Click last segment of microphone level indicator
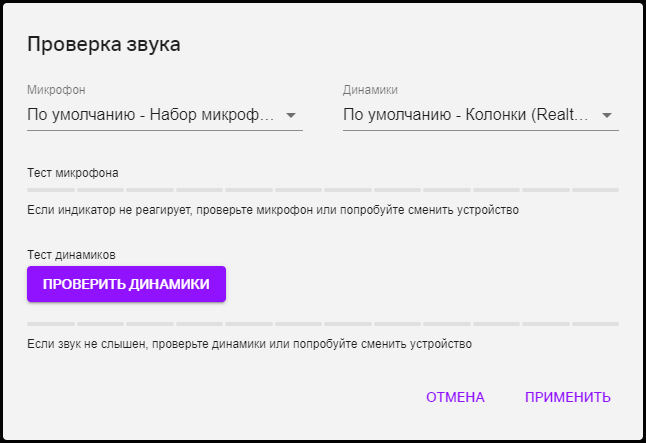 tap(595, 190)
